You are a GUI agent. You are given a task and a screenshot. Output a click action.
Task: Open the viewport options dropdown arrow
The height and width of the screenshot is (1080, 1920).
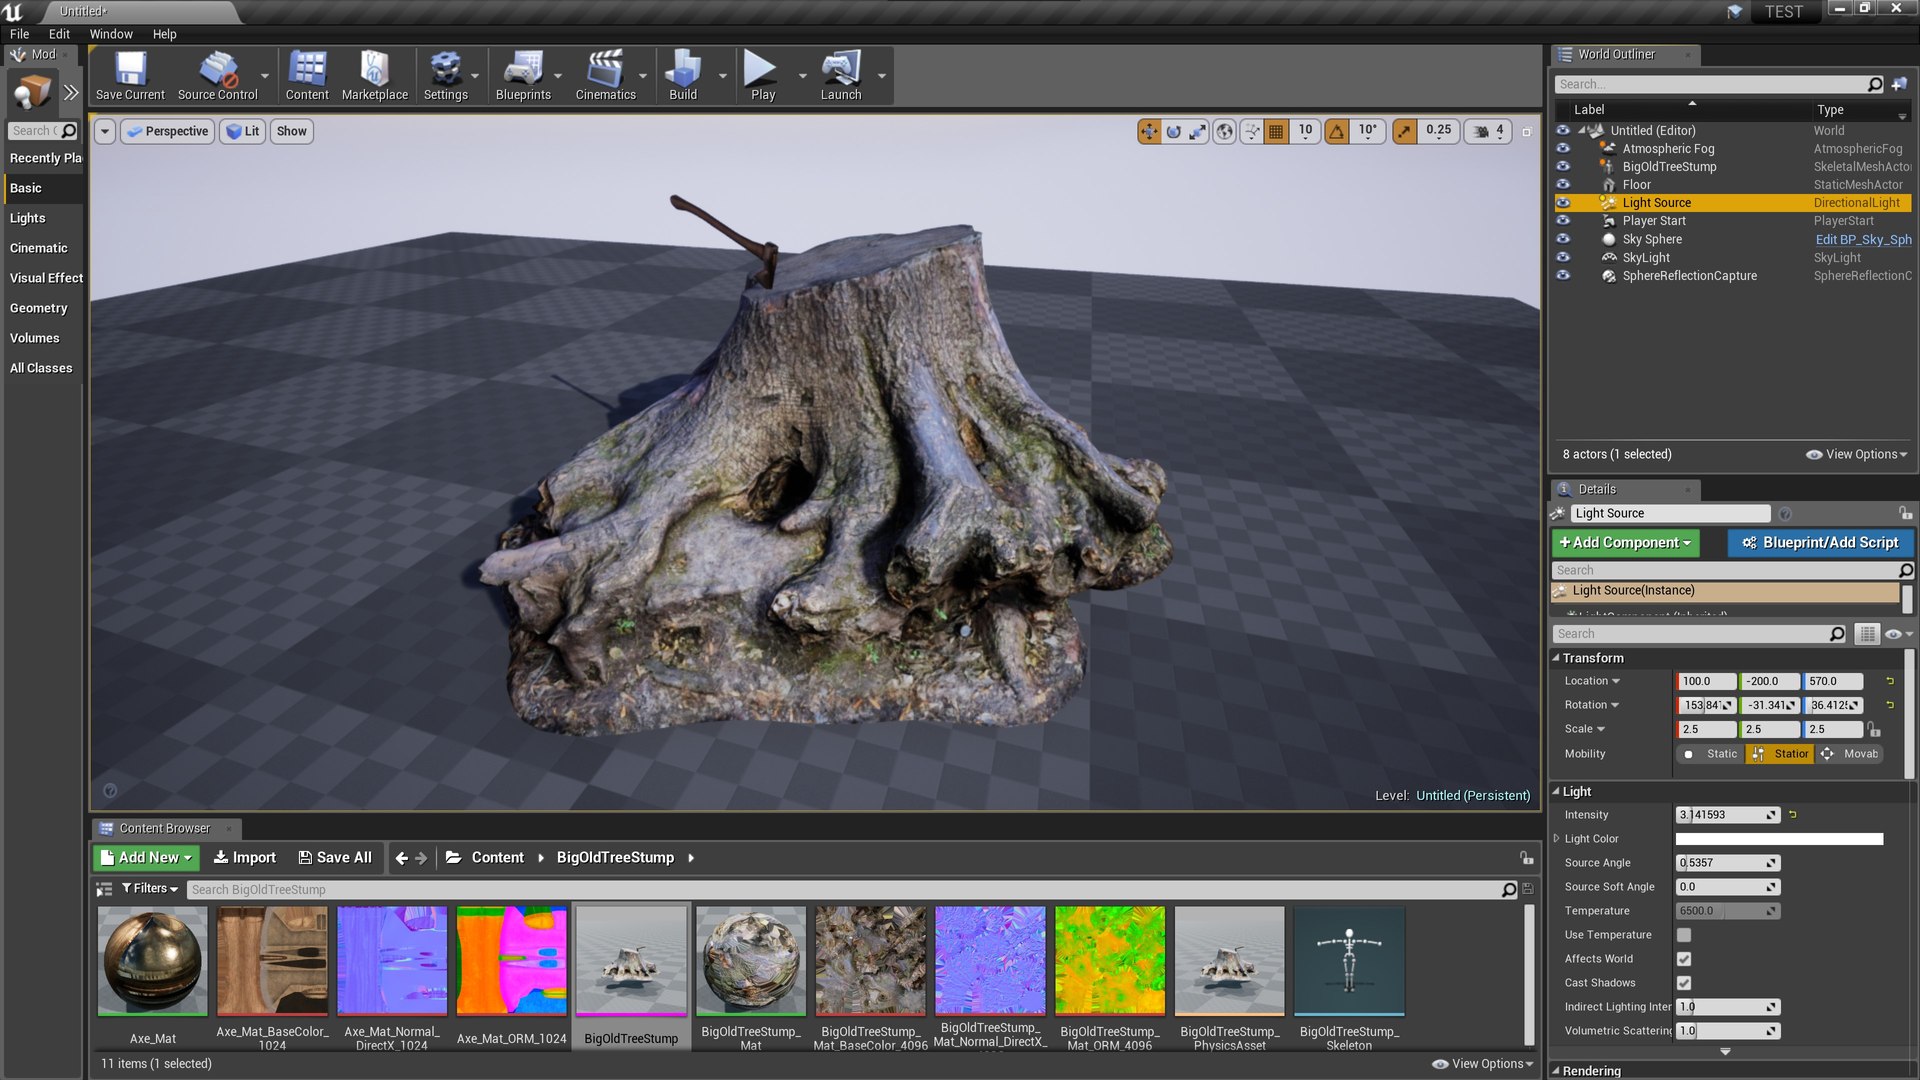point(105,131)
